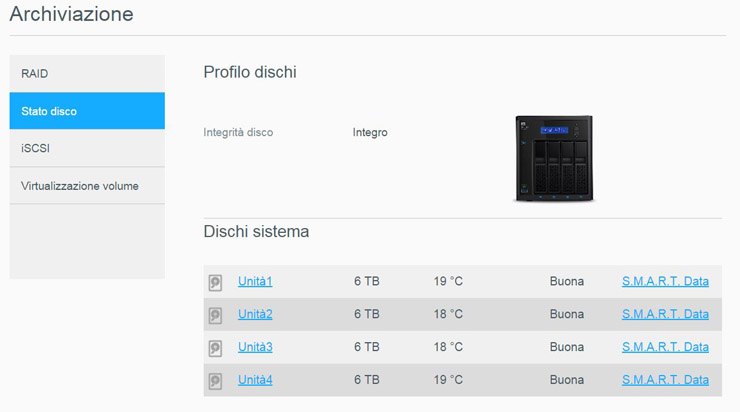740x412 pixels.
Task: View S.M.A.R.T. Data for Unità1
Action: [x=665, y=282]
